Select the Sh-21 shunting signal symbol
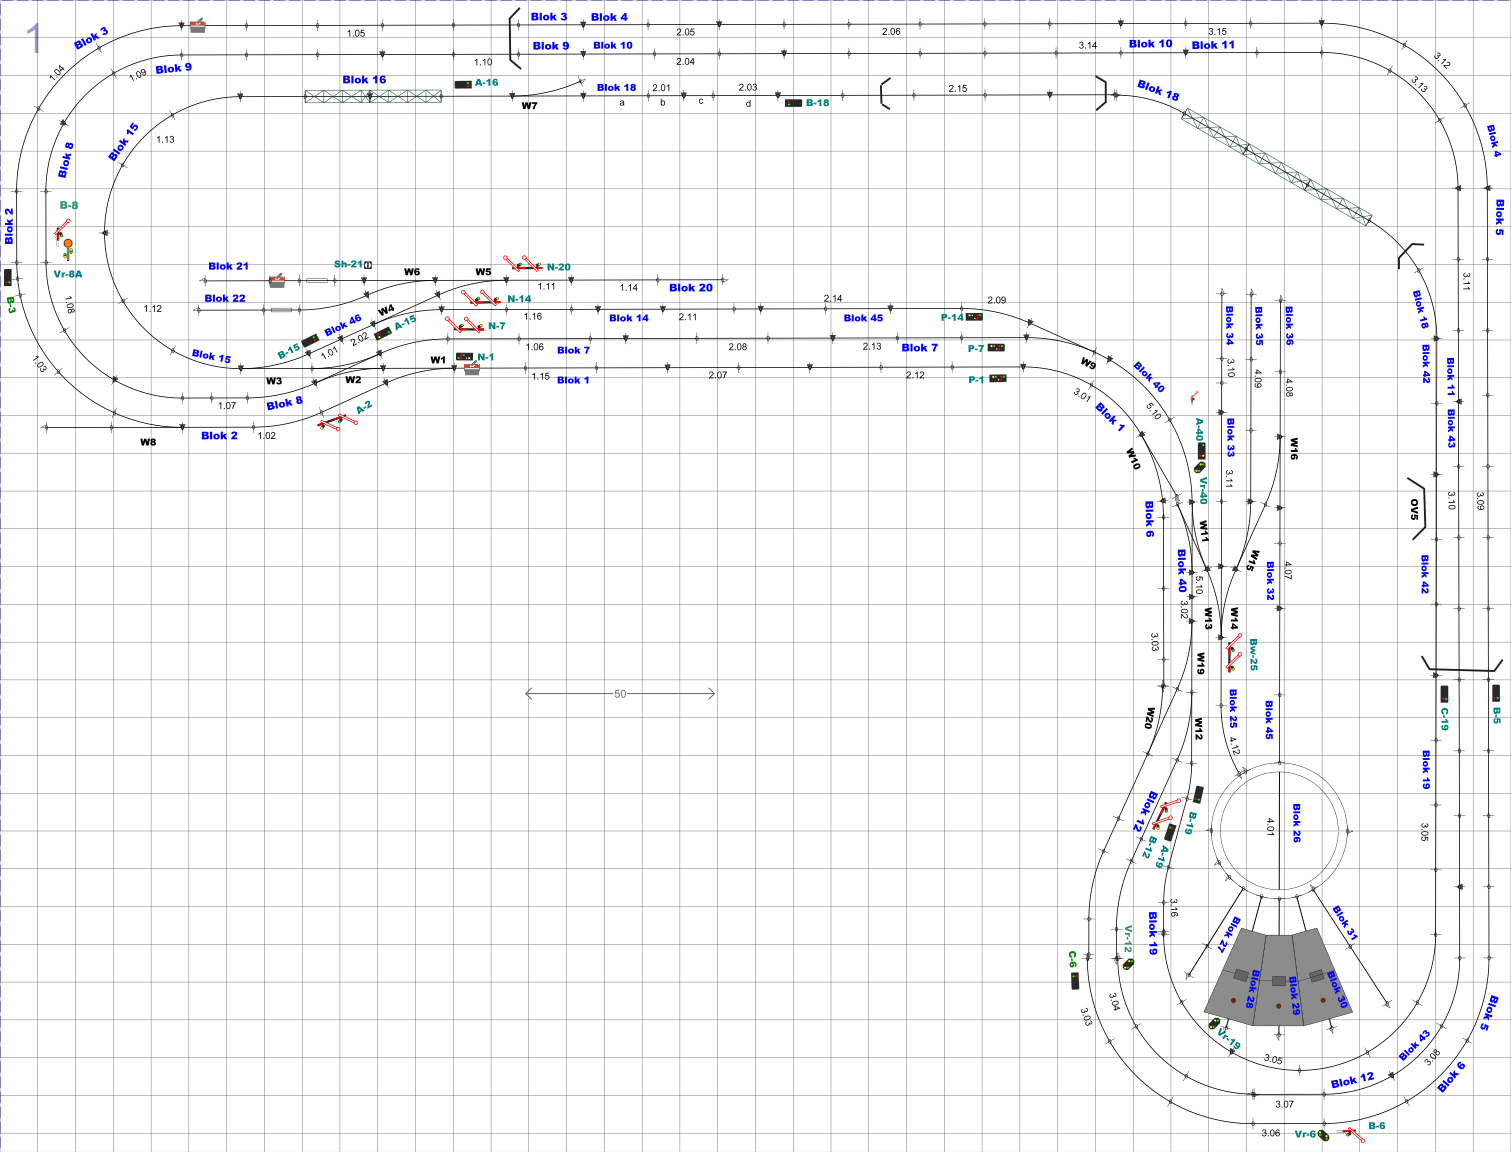Image resolution: width=1511 pixels, height=1152 pixels. point(368,265)
